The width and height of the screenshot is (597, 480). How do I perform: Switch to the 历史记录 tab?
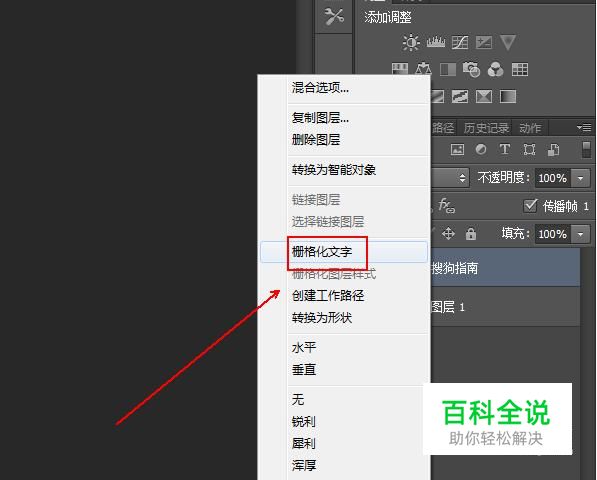(x=486, y=128)
